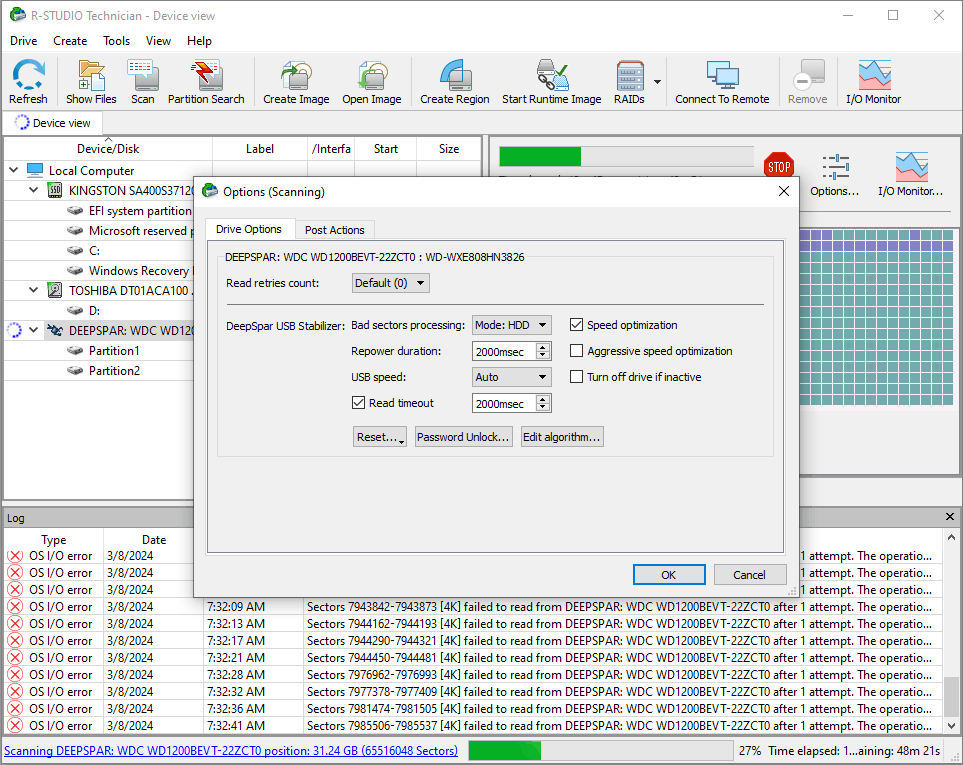The image size is (963, 765).
Task: Select the C: volume icon
Action: point(75,250)
